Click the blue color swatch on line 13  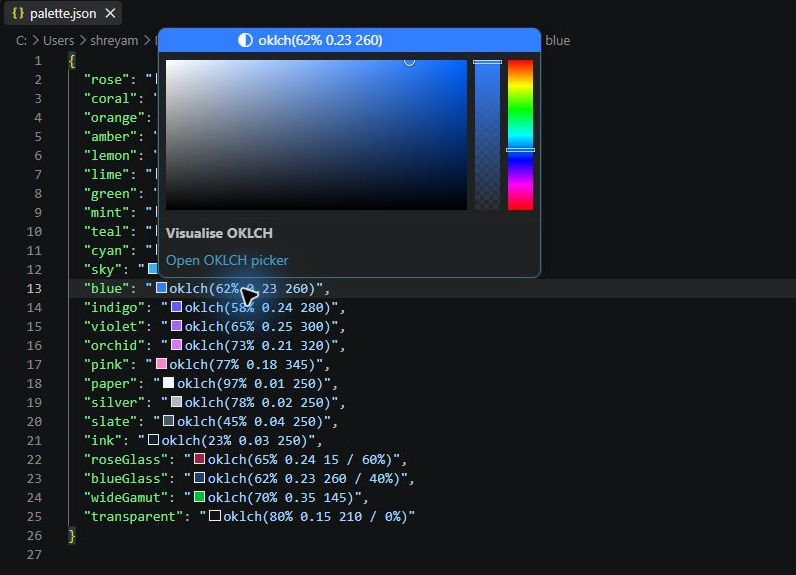pyautogui.click(x=161, y=288)
